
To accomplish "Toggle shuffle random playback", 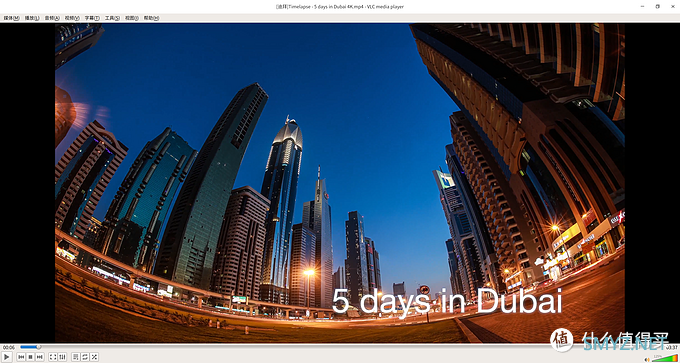I will pos(94,357).
